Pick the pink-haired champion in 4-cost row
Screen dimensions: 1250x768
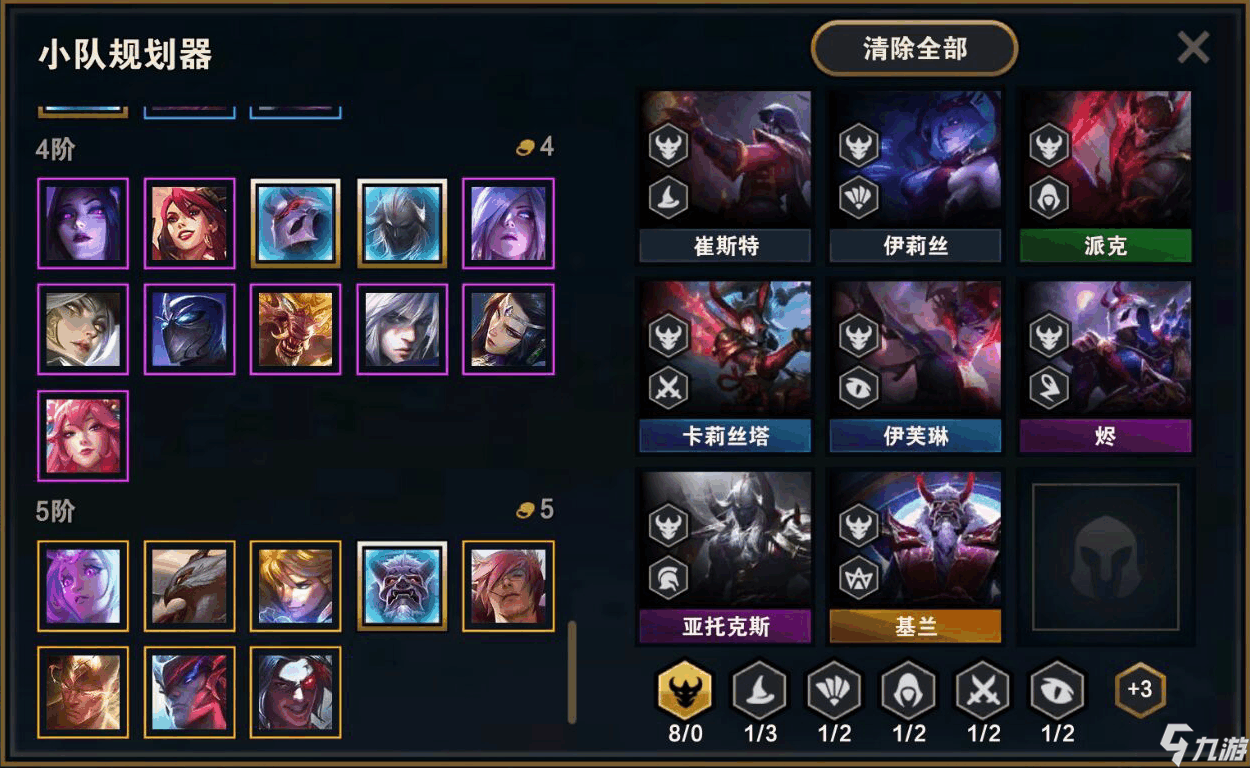[83, 435]
